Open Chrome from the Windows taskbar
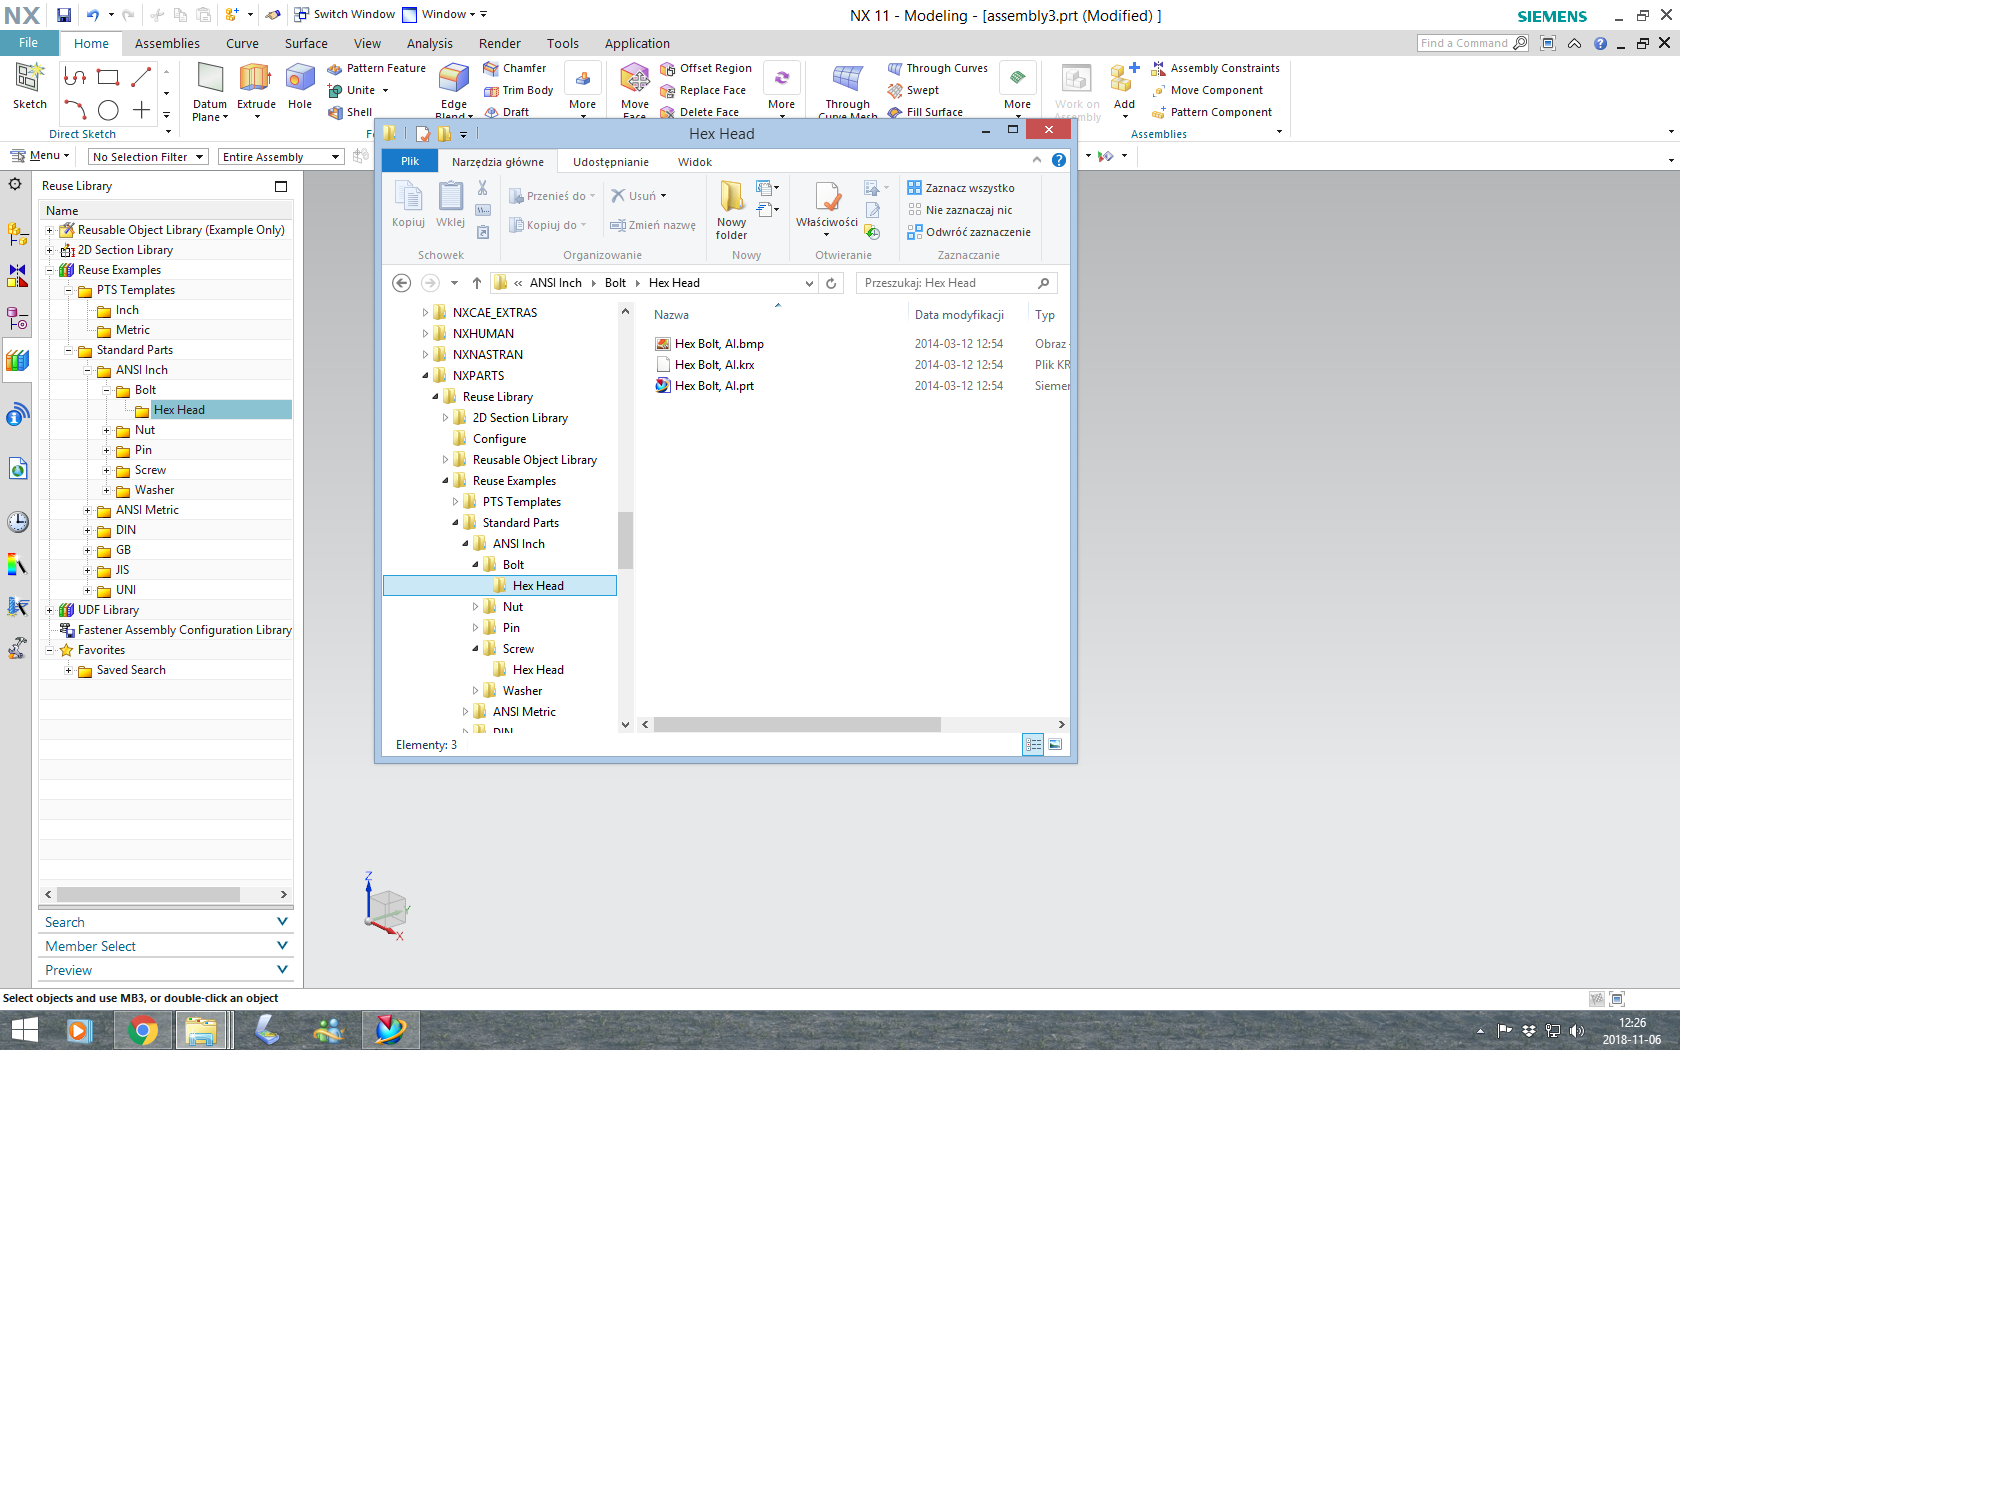Viewport: 2016px width, 1512px height. click(142, 1030)
